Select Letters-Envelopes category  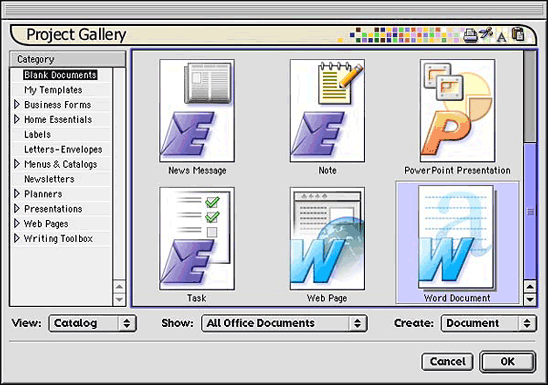(x=63, y=149)
